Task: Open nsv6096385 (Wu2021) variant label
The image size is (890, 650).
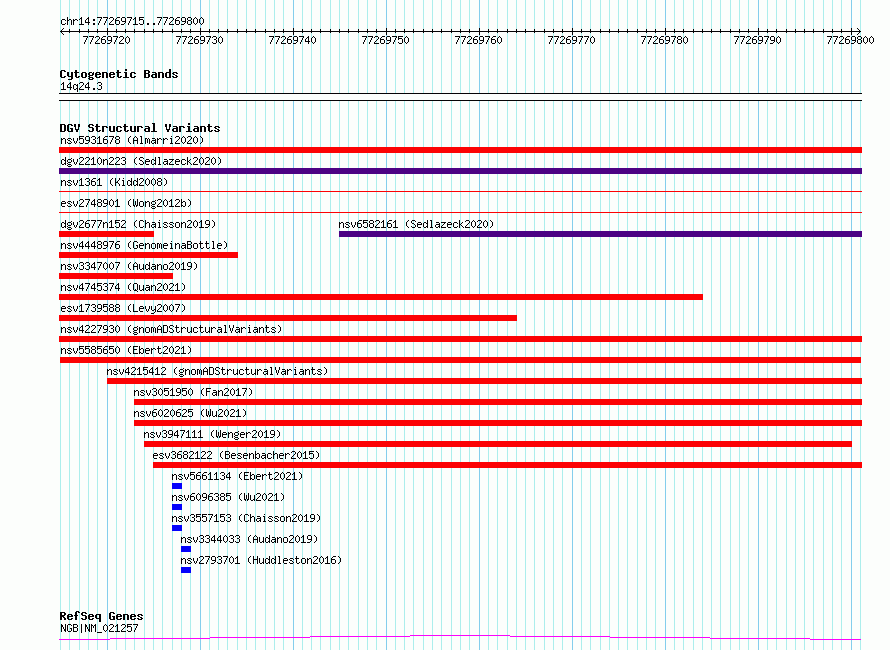Action: (228, 497)
